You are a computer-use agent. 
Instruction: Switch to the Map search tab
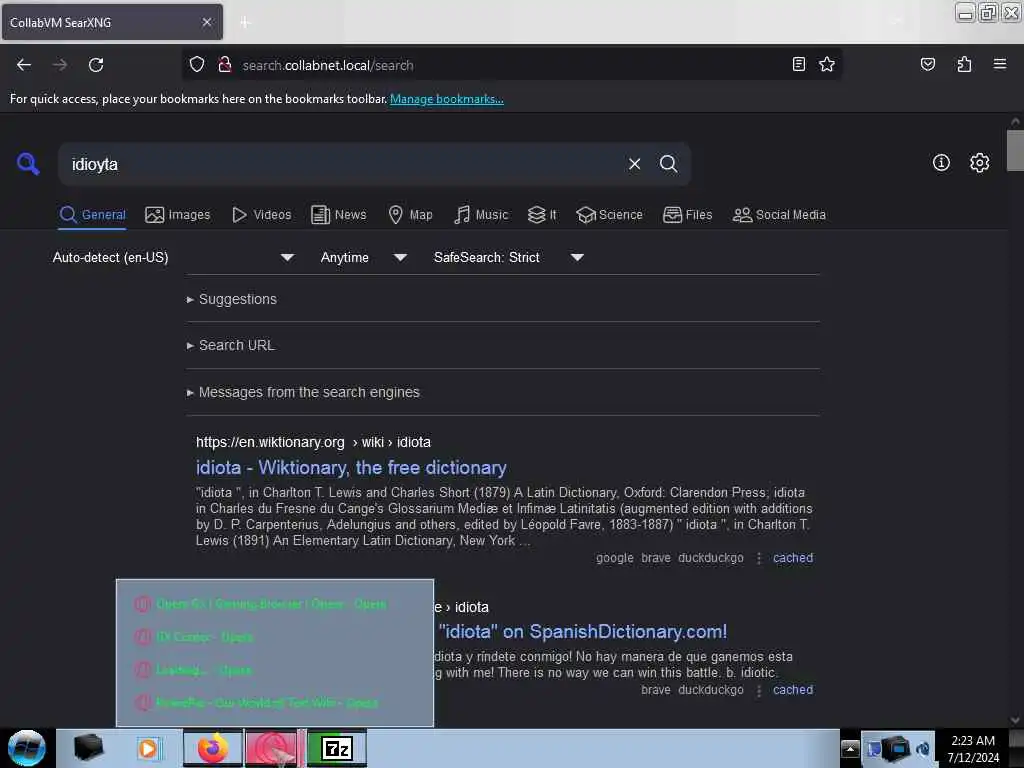(410, 215)
